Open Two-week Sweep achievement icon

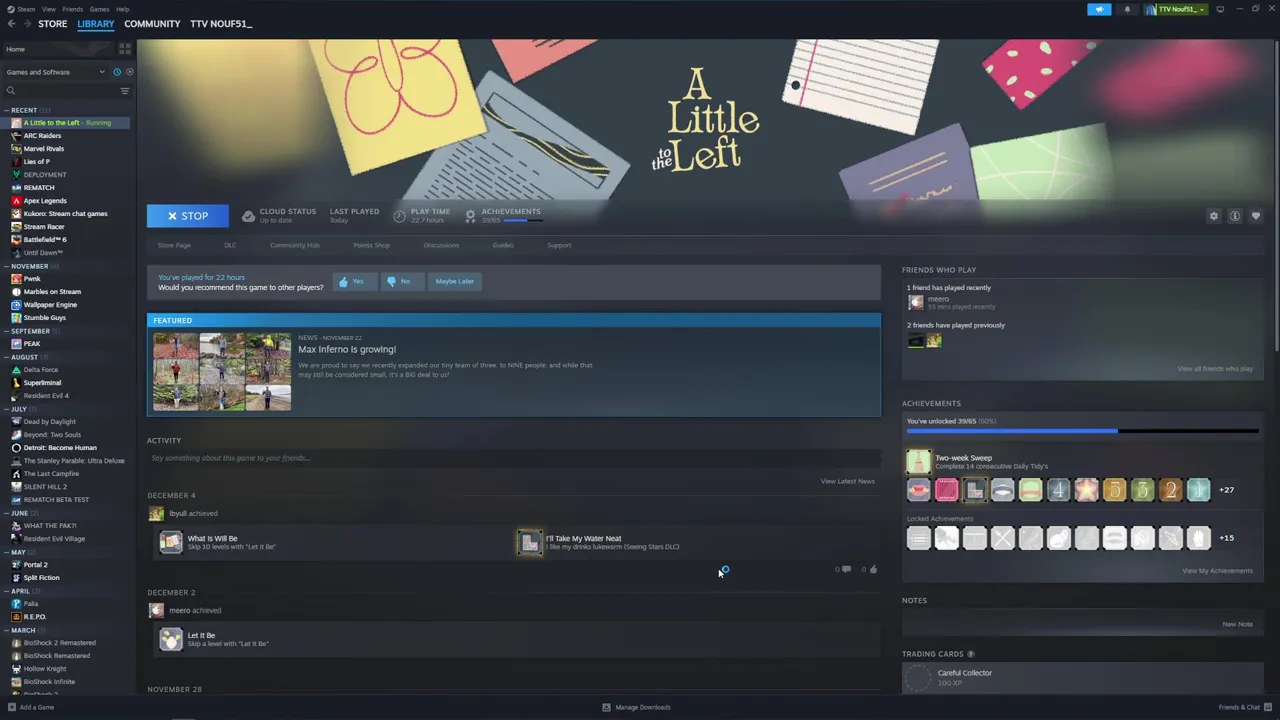(x=918, y=461)
